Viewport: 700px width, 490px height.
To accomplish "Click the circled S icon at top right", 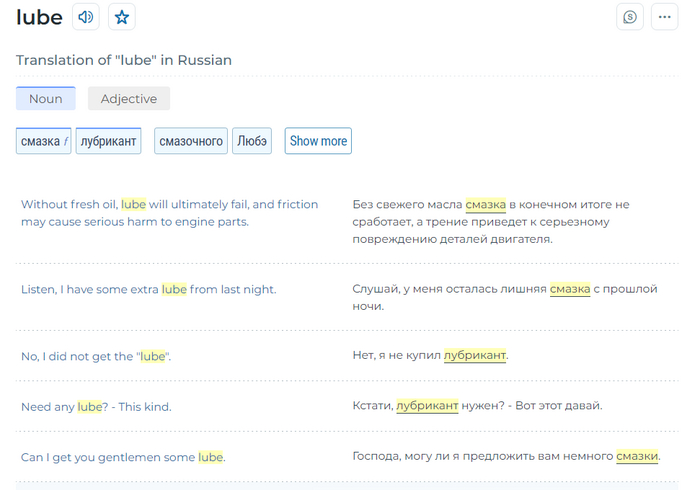I will (630, 17).
